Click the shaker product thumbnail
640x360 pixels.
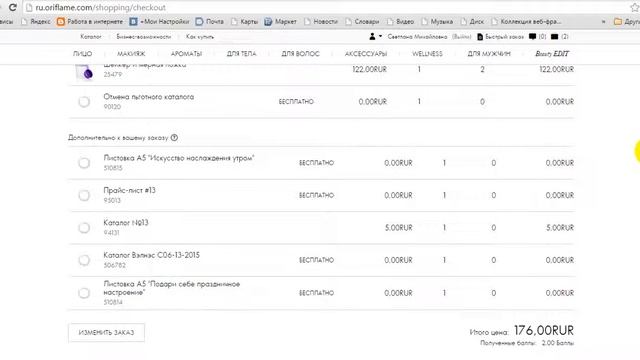[x=85, y=73]
